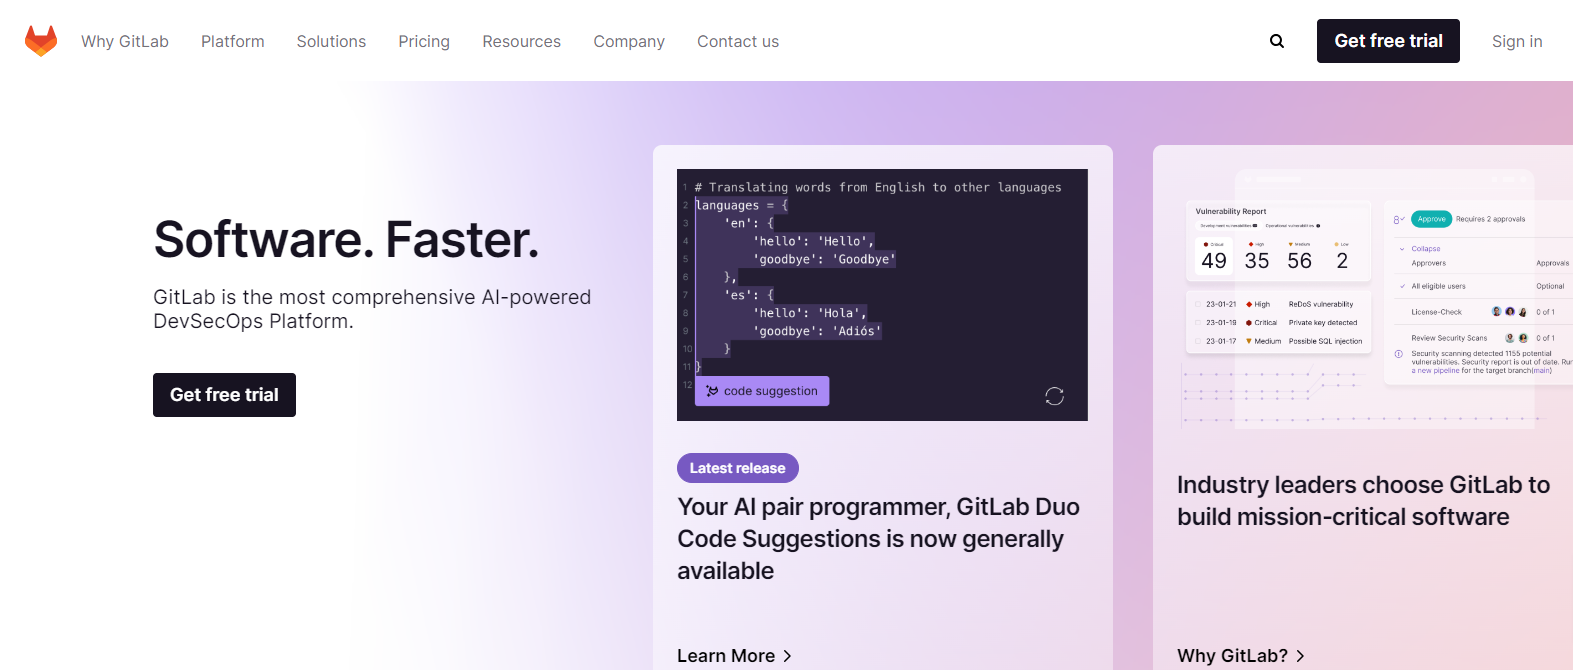Screen dimensions: 1573x670
Task: Click Sign in link
Action: coord(1517,41)
